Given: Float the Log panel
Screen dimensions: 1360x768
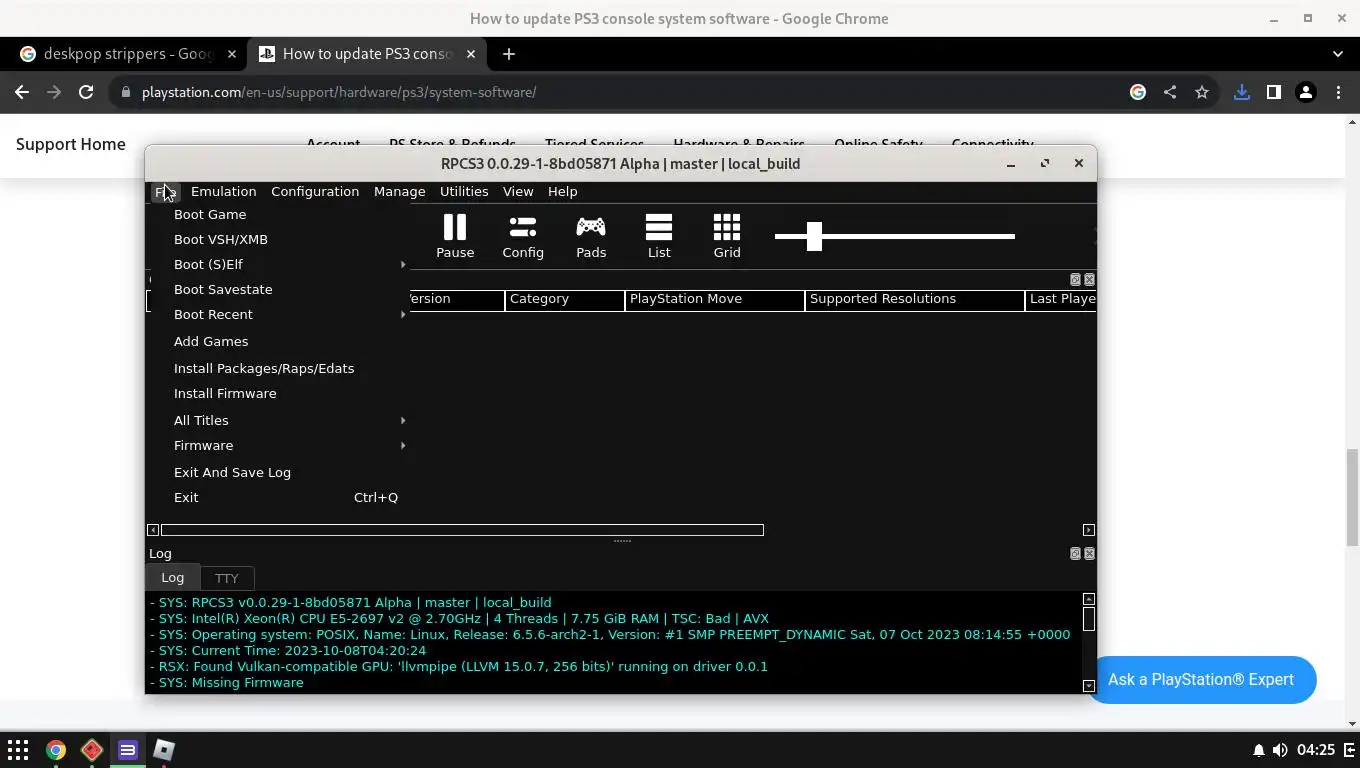Looking at the screenshot, I should click(x=1076, y=553).
